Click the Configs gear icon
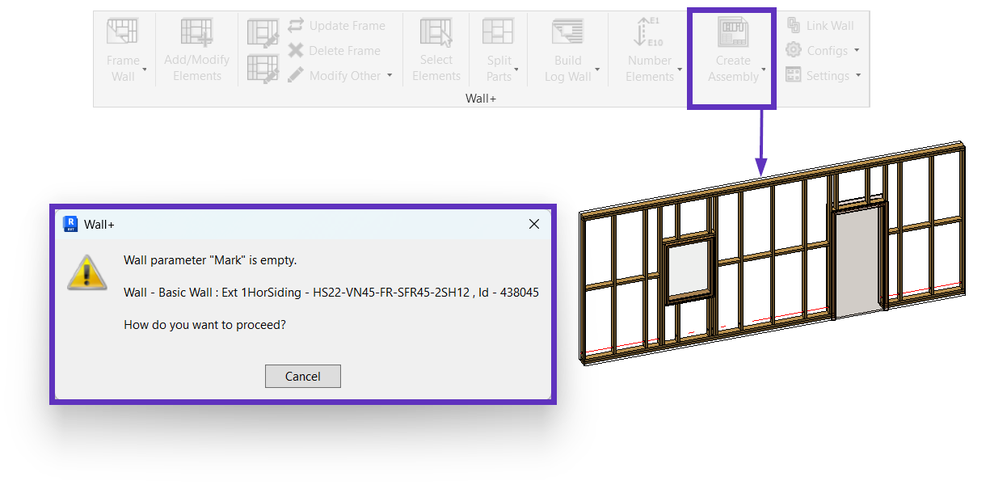The height and width of the screenshot is (489, 990). pyautogui.click(x=793, y=50)
